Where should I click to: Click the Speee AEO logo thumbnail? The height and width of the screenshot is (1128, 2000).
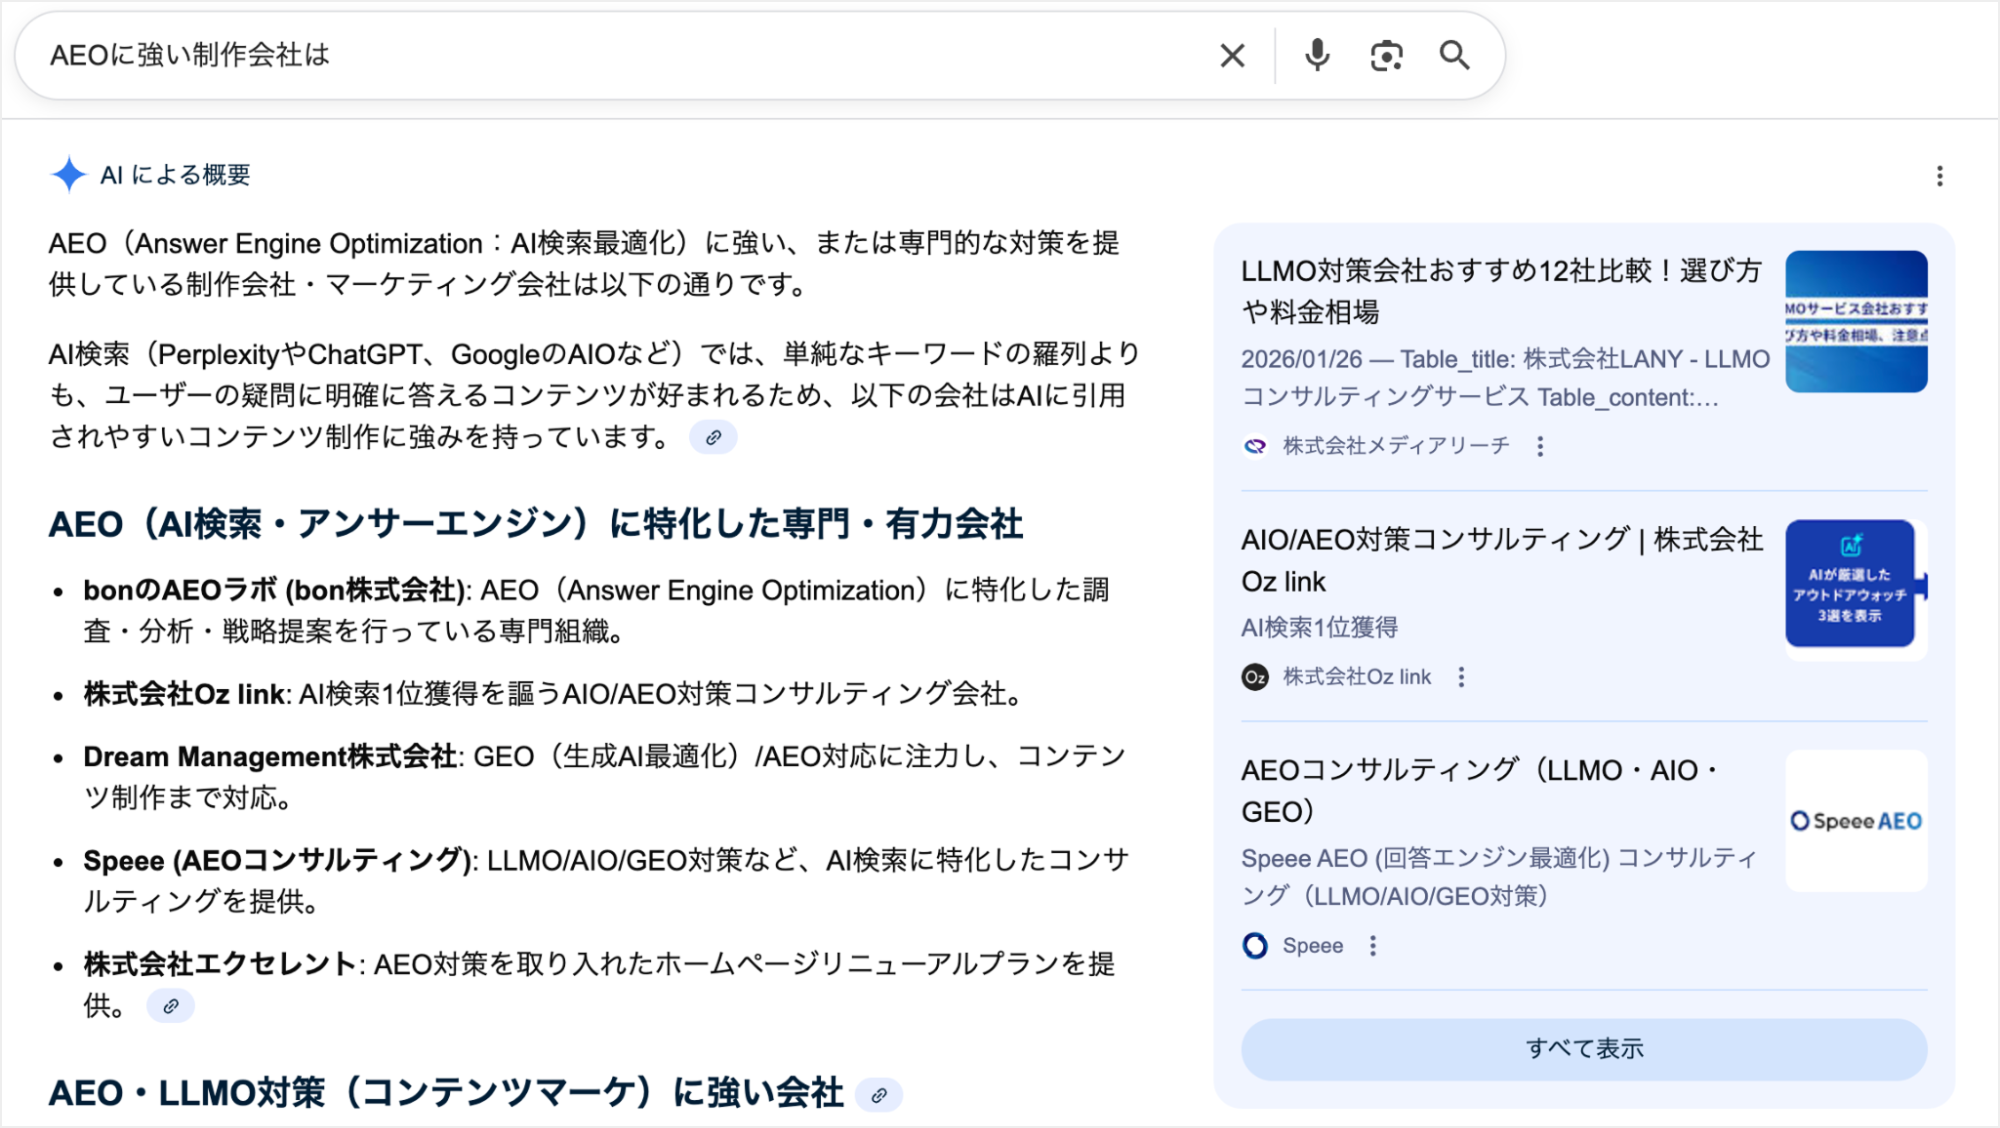[1856, 821]
